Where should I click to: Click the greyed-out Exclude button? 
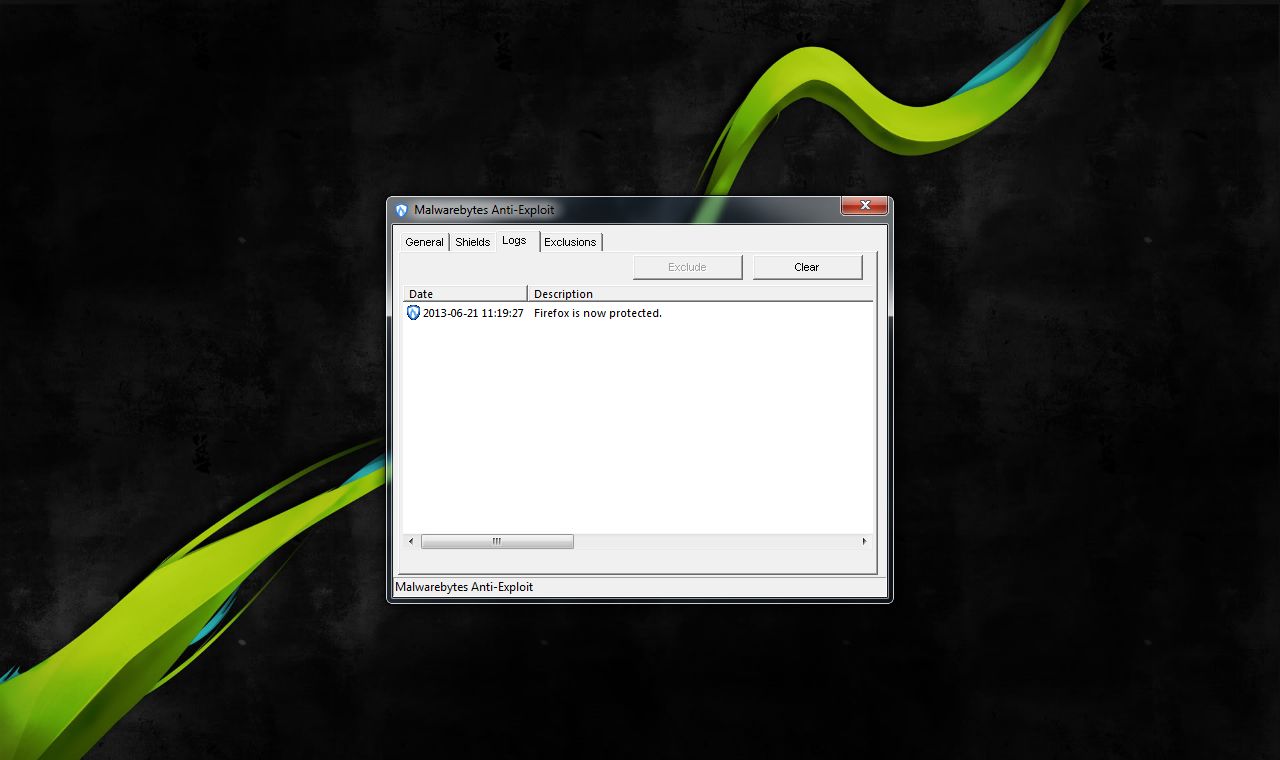click(x=687, y=267)
